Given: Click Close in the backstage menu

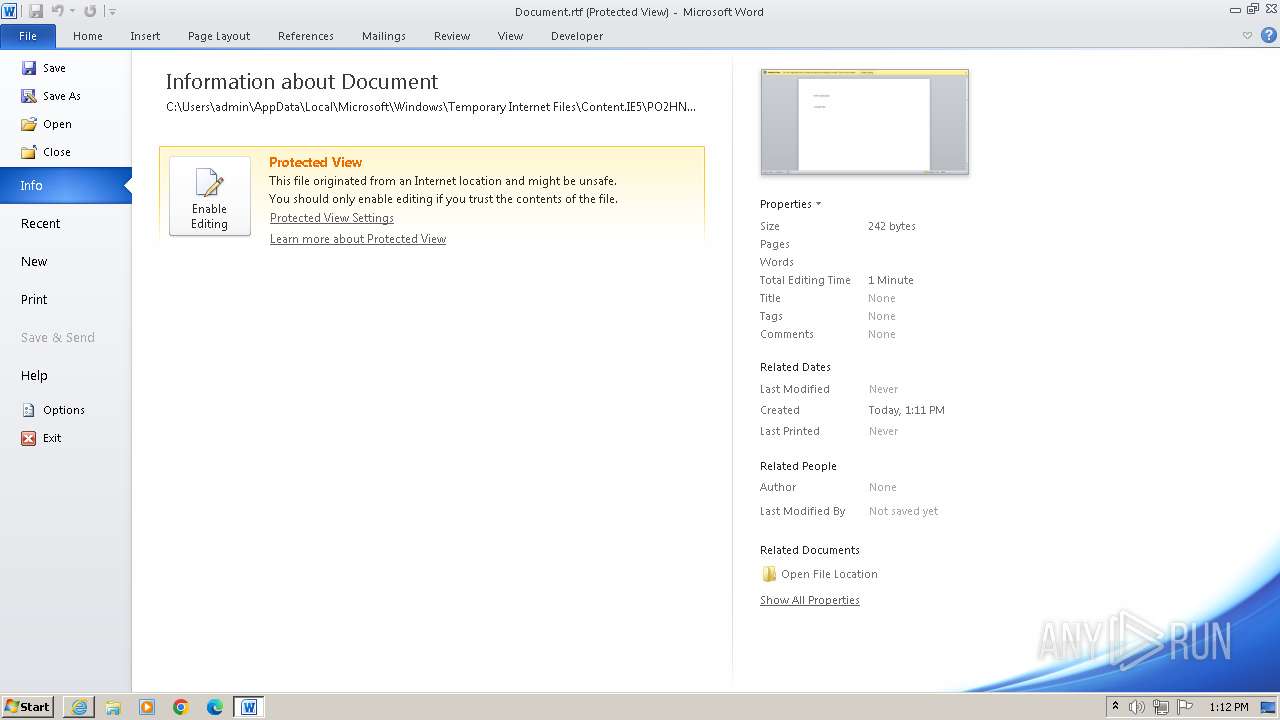Looking at the screenshot, I should (46, 152).
